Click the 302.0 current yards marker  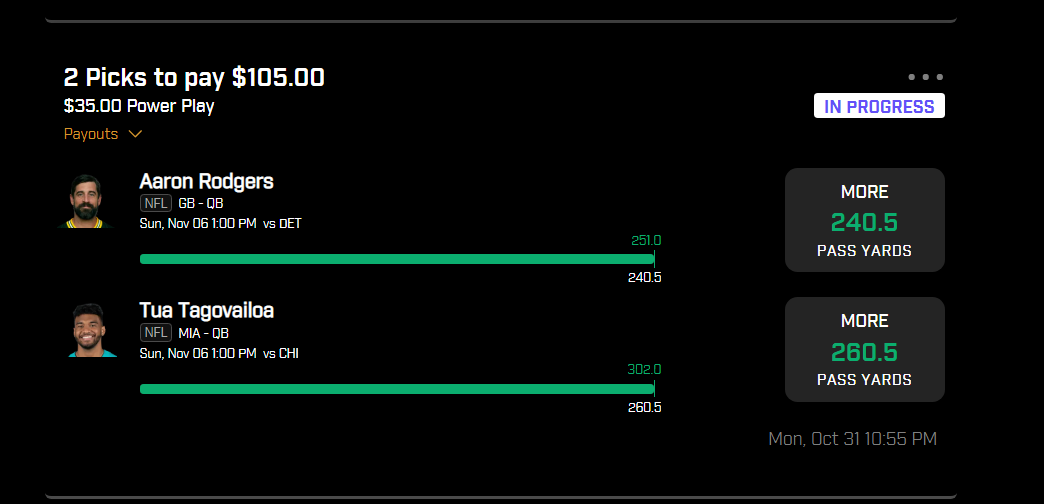[644, 370]
